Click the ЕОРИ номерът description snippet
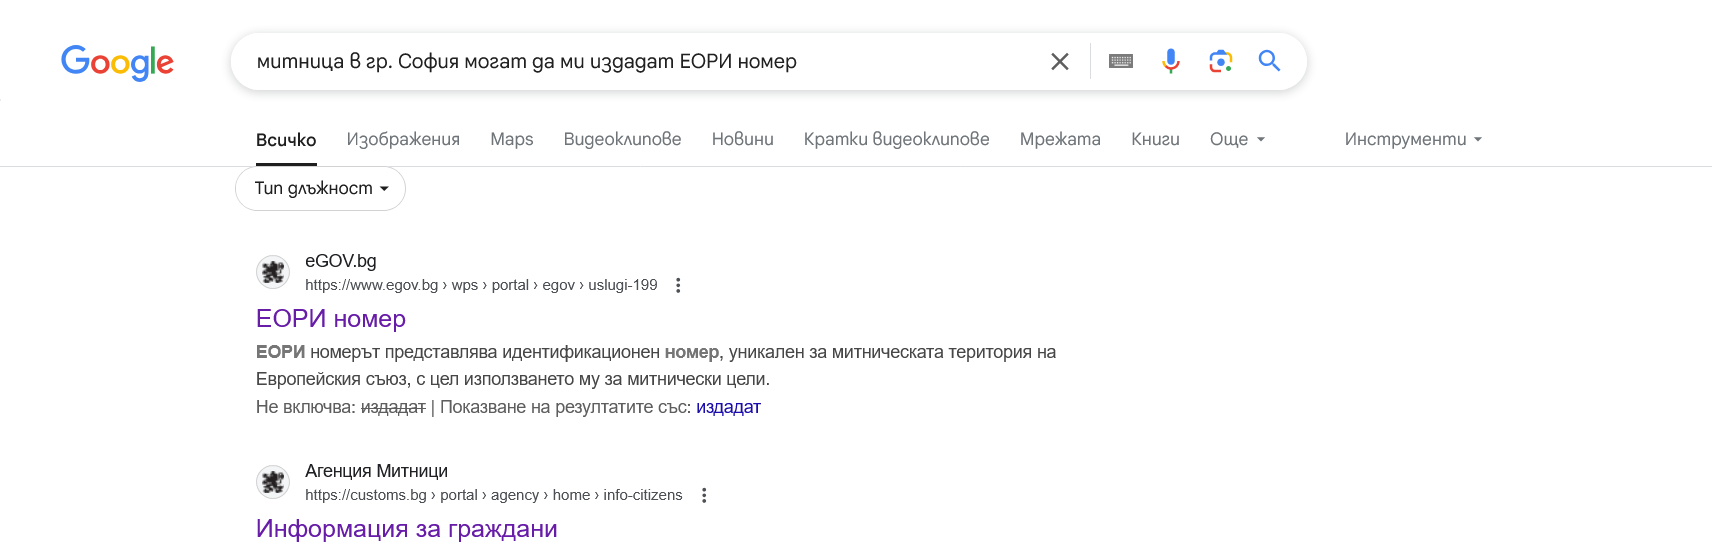The height and width of the screenshot is (548, 1712). pos(656,366)
